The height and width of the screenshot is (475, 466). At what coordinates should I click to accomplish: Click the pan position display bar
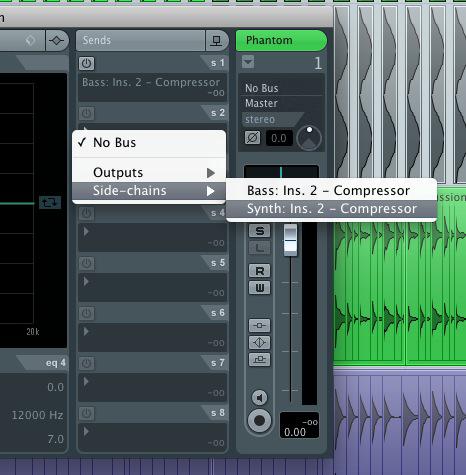coord(281,172)
